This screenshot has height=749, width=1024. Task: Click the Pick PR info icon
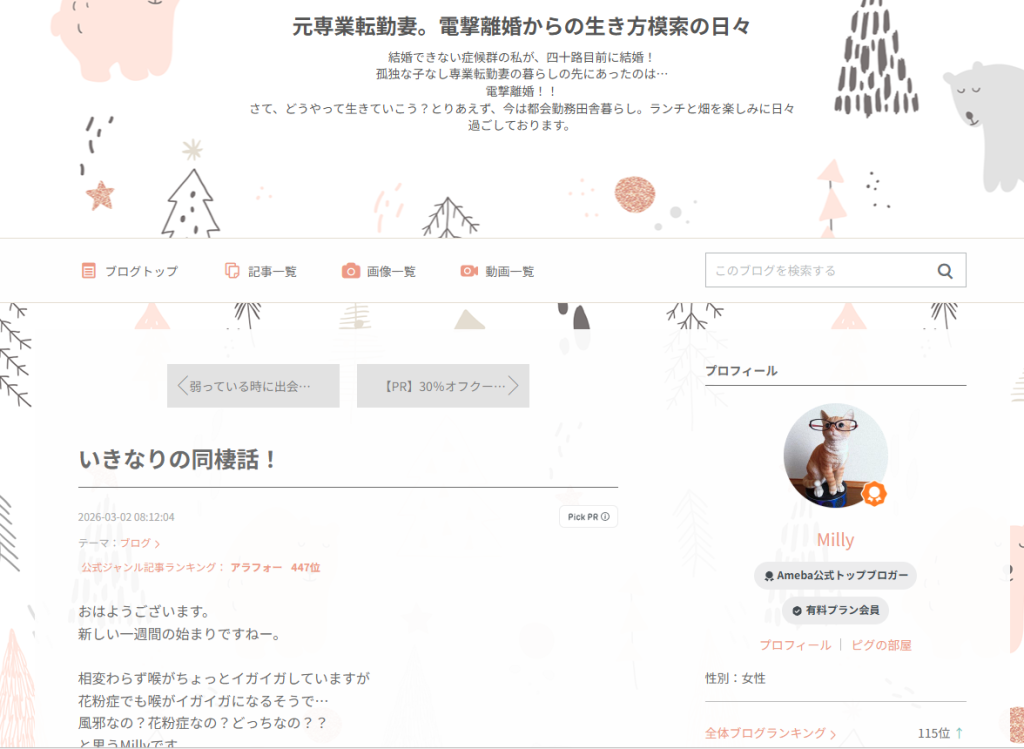tap(605, 517)
